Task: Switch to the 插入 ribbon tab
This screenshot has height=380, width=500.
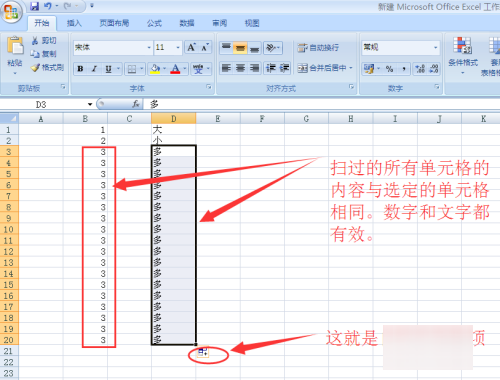Action: tap(74, 23)
